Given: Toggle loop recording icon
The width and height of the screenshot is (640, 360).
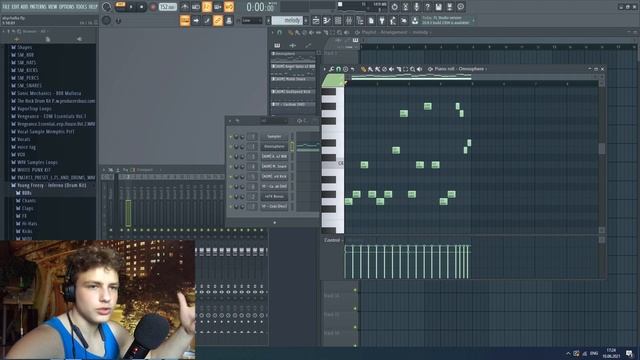Looking at the screenshot, I should tap(229, 7).
